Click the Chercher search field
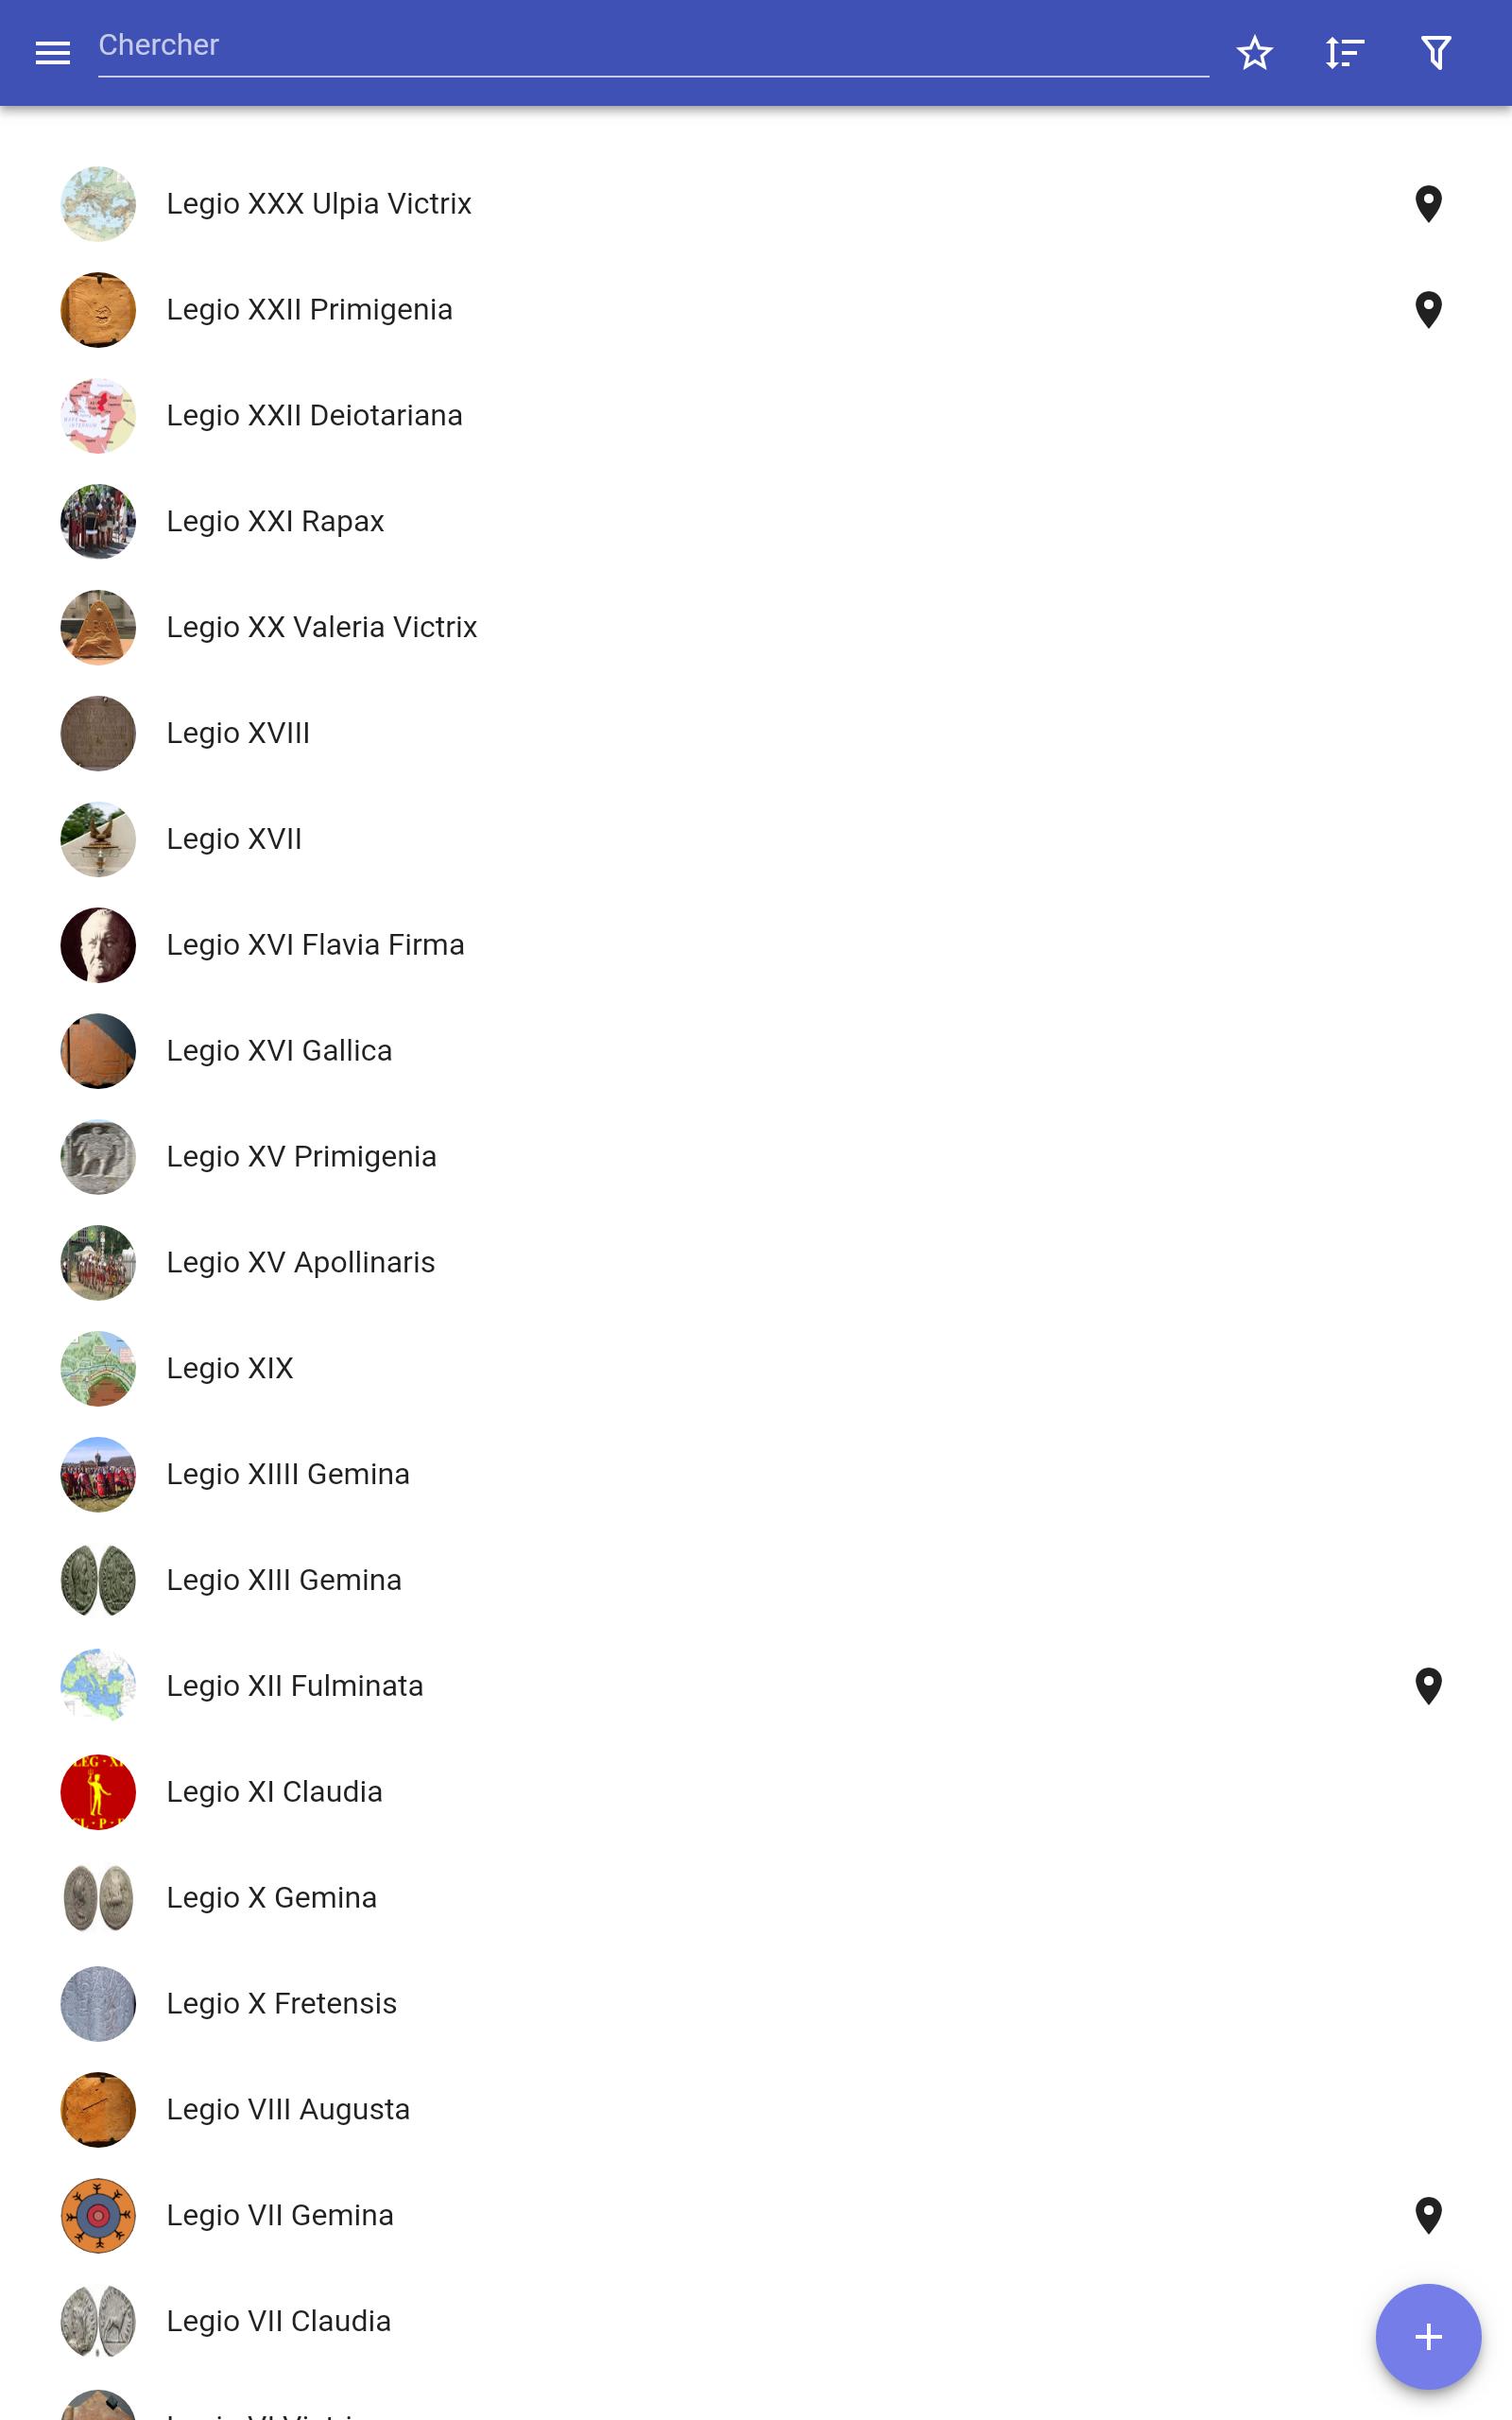 653,46
